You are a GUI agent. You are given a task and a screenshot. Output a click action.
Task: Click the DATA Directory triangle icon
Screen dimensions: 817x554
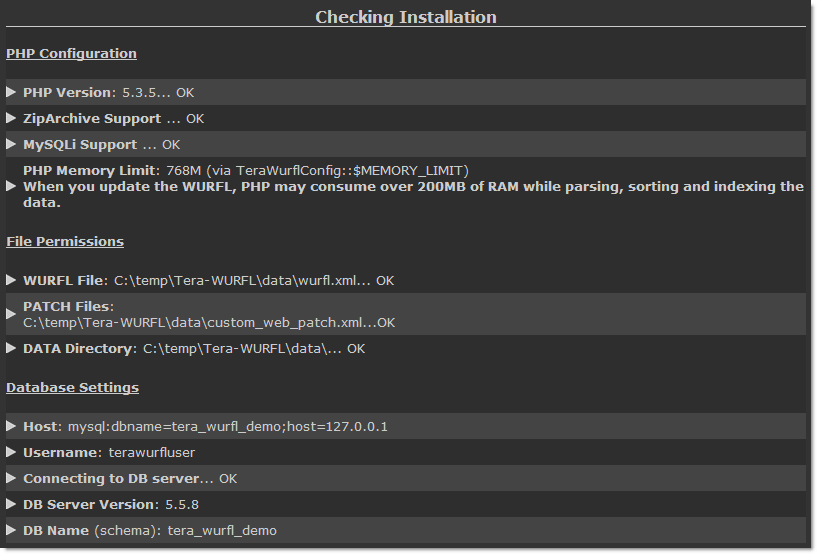coord(11,348)
